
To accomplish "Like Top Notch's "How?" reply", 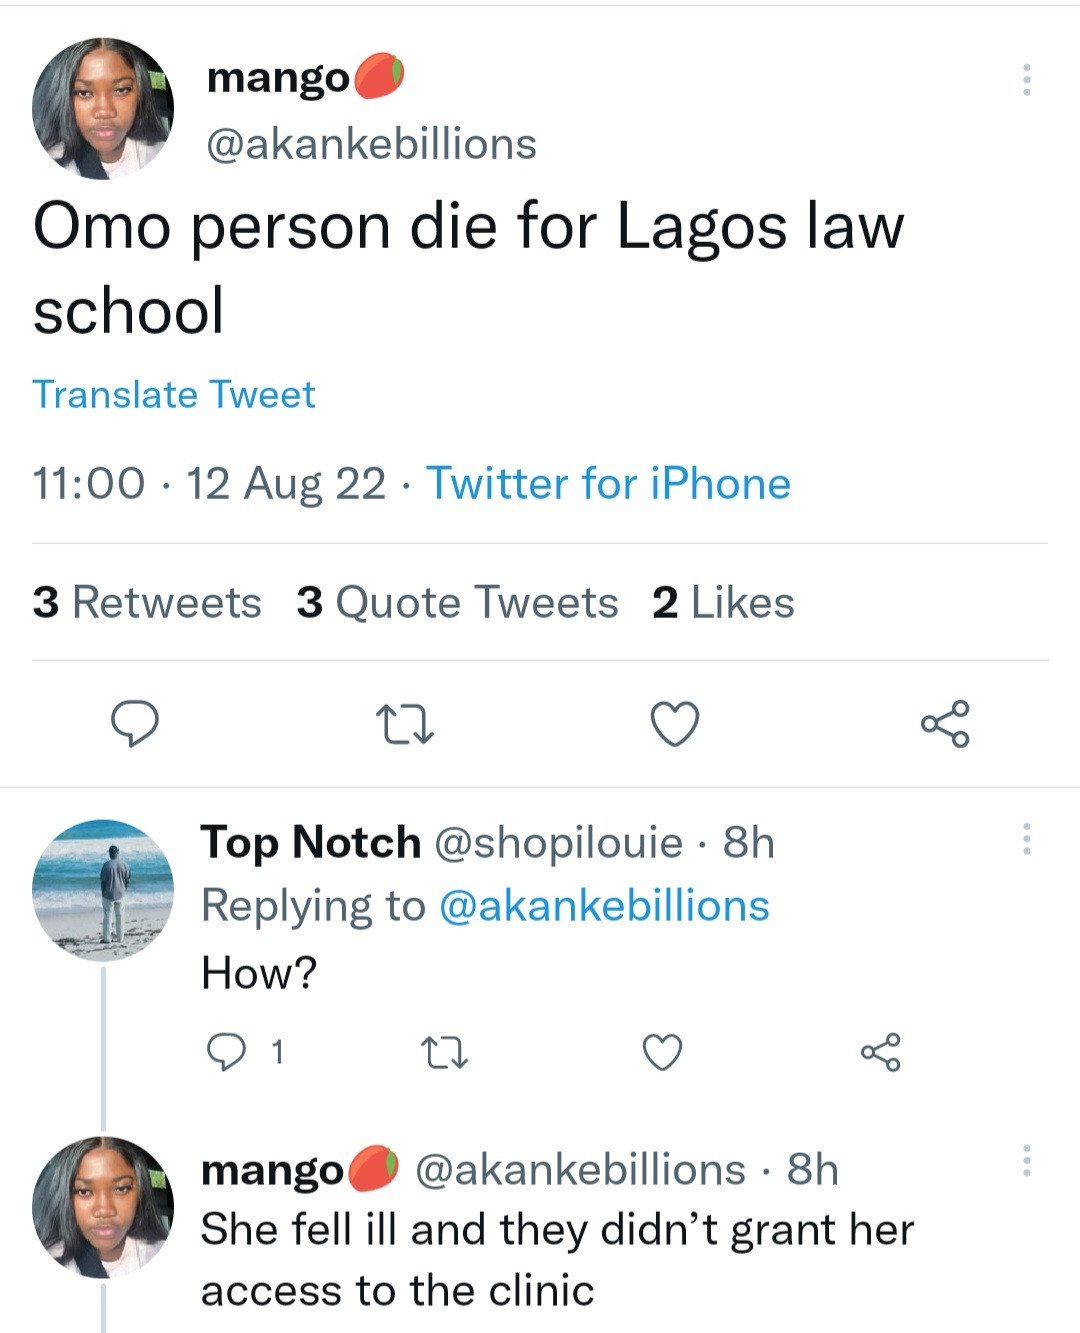I will coord(662,1053).
